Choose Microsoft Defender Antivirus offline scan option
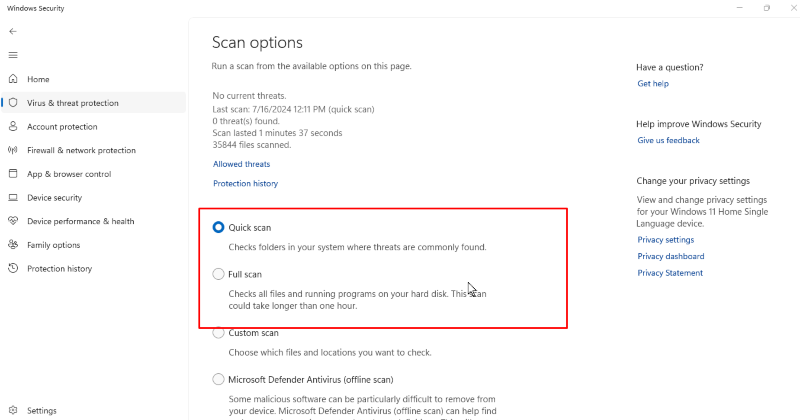Image resolution: width=800 pixels, height=420 pixels. [218, 379]
